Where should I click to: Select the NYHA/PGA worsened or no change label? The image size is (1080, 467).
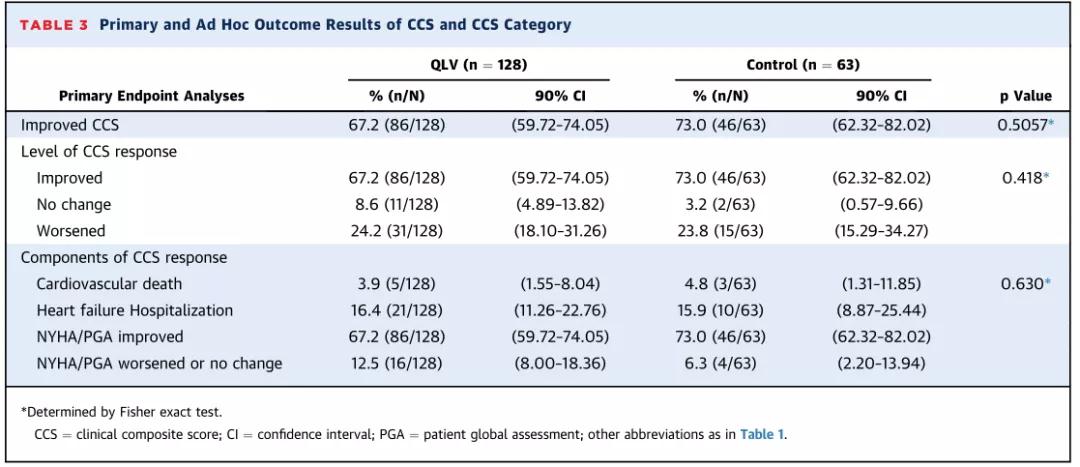coord(159,363)
